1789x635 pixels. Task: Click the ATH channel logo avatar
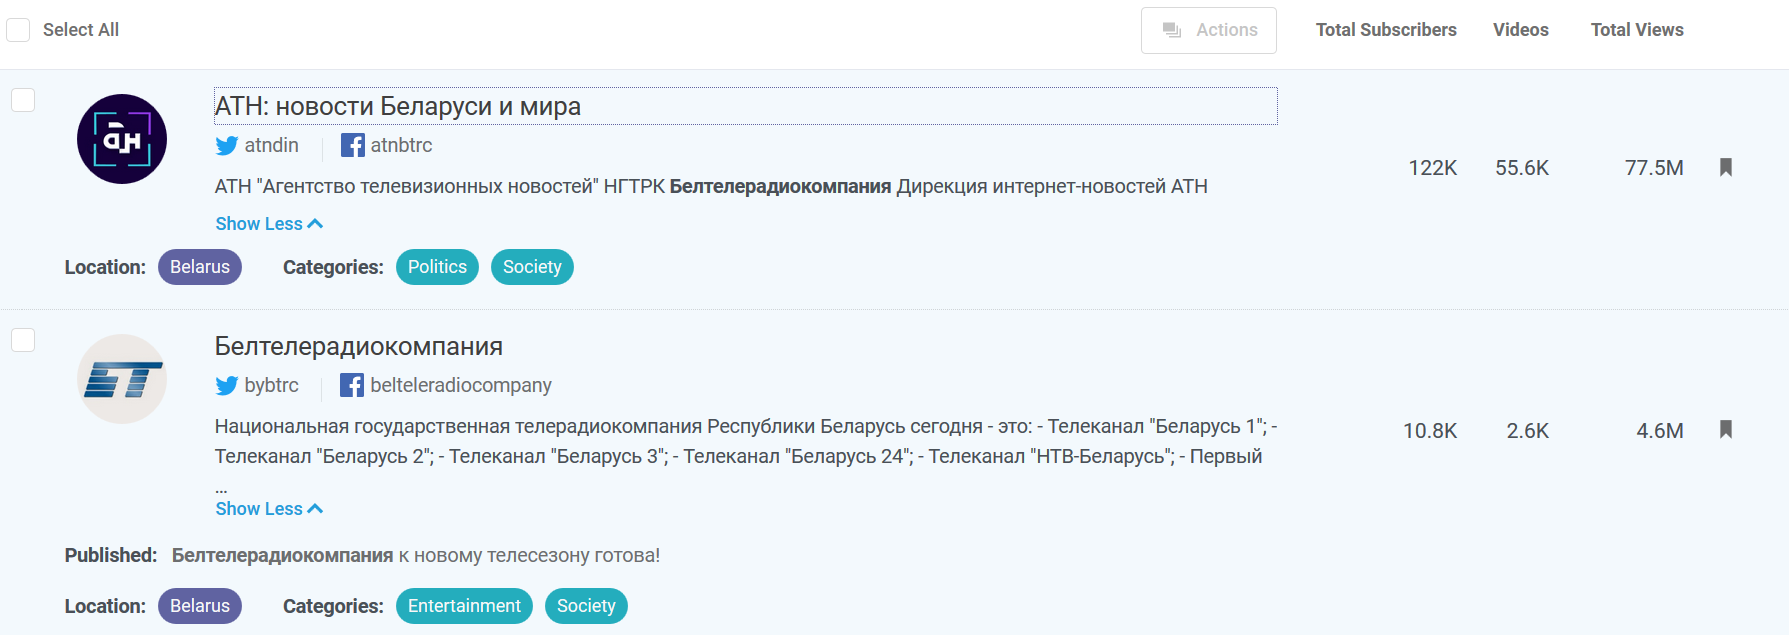(122, 139)
